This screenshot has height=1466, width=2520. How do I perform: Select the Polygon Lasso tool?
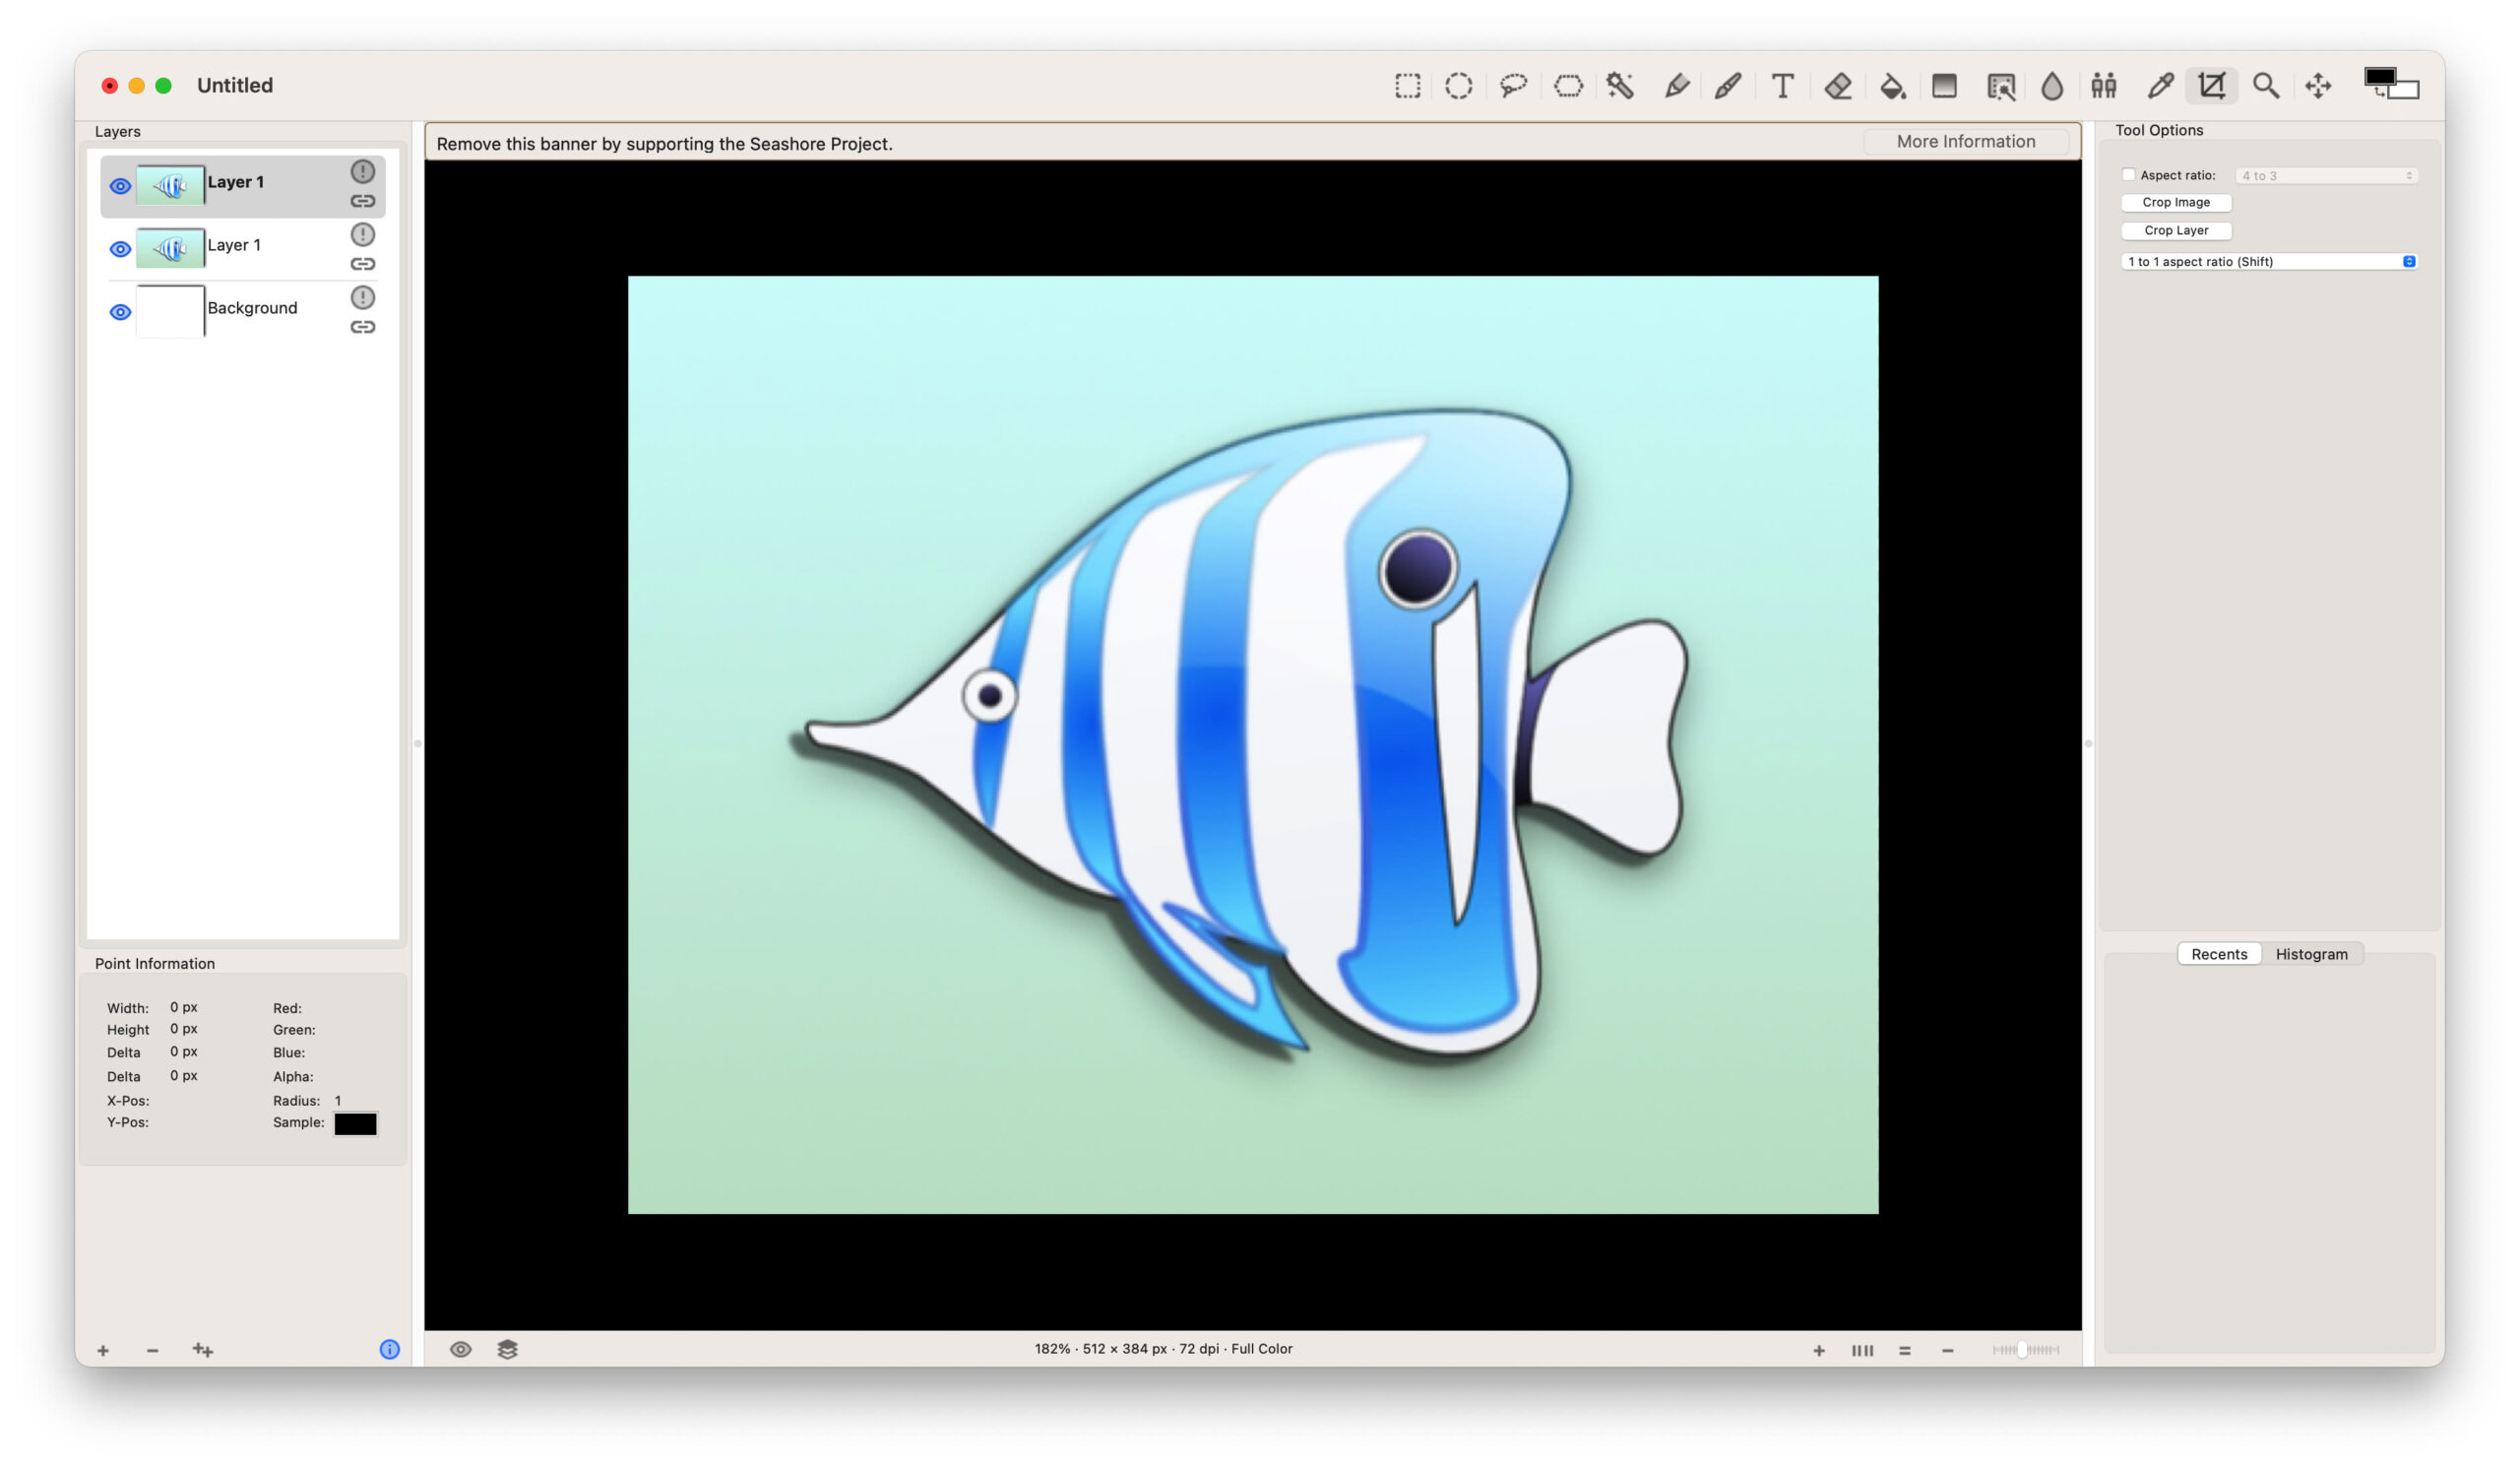[x=1568, y=86]
